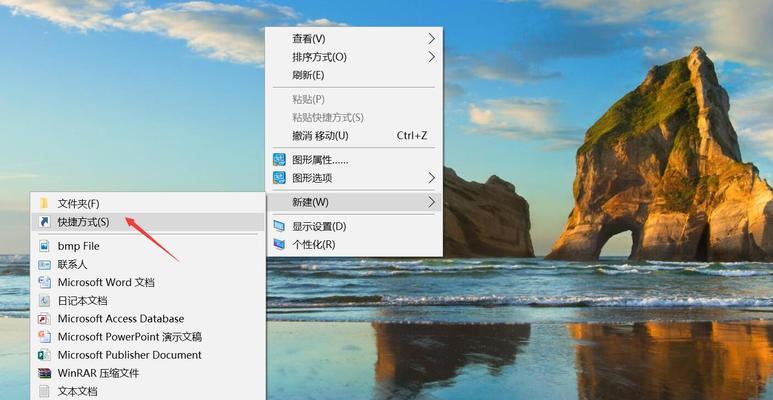The image size is (773, 400).
Task: Click the Access Database icon
Action: 44,319
